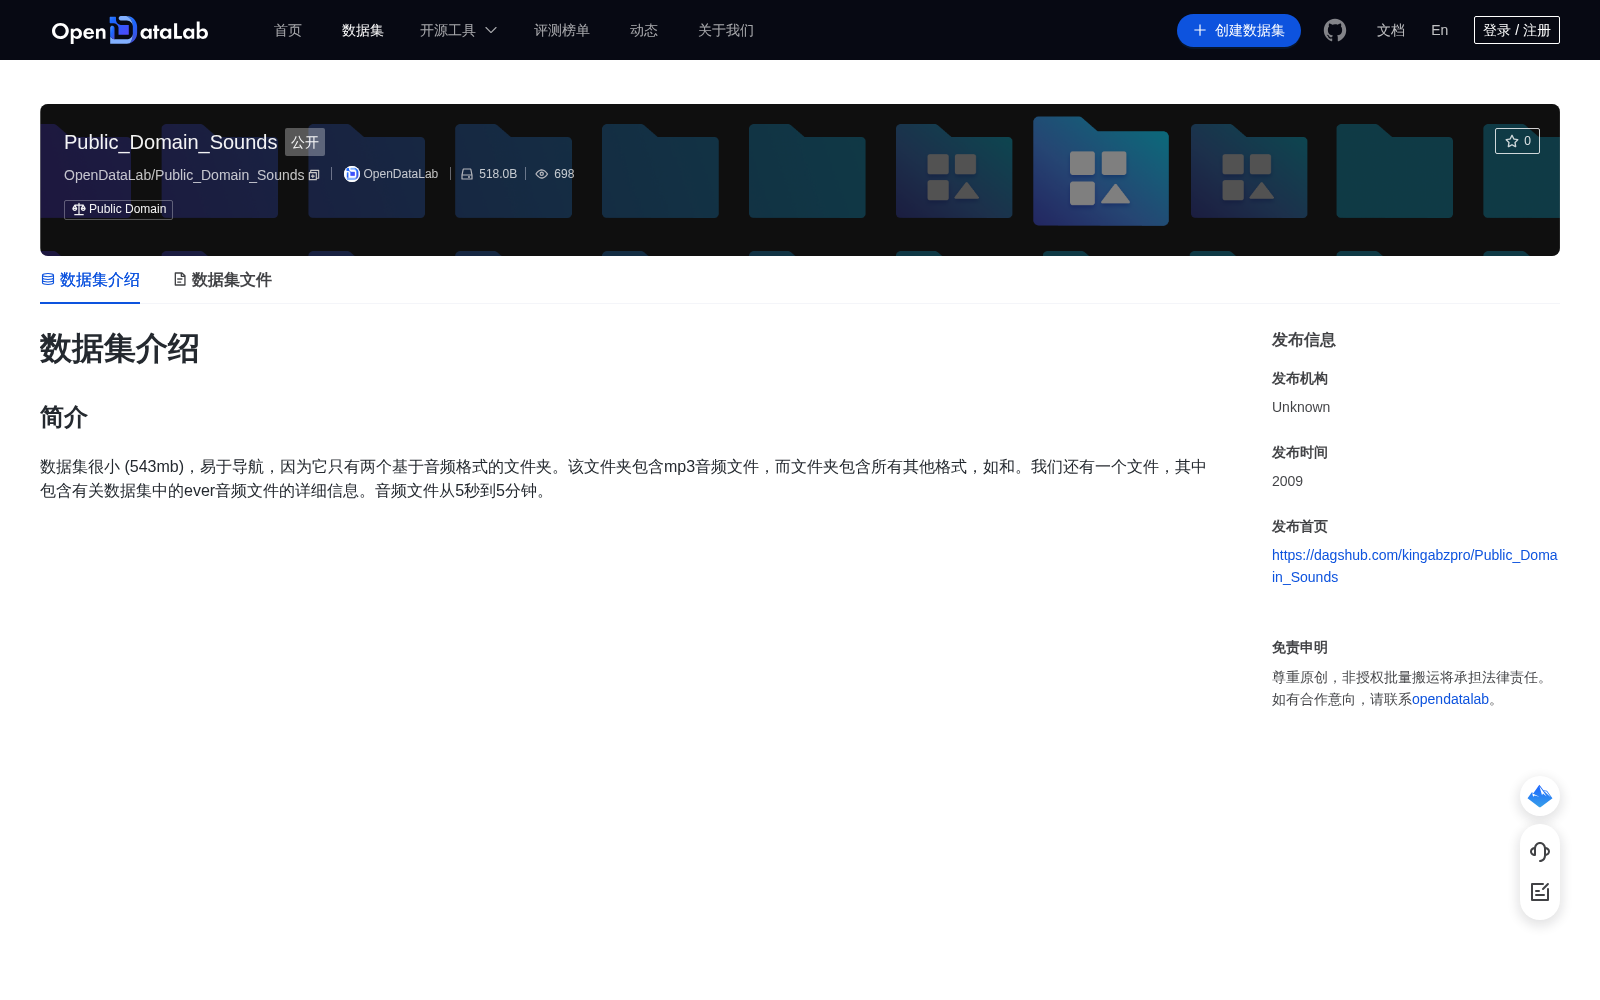The image size is (1600, 1000).
Task: Click the 2009 publish year text
Action: (1287, 481)
